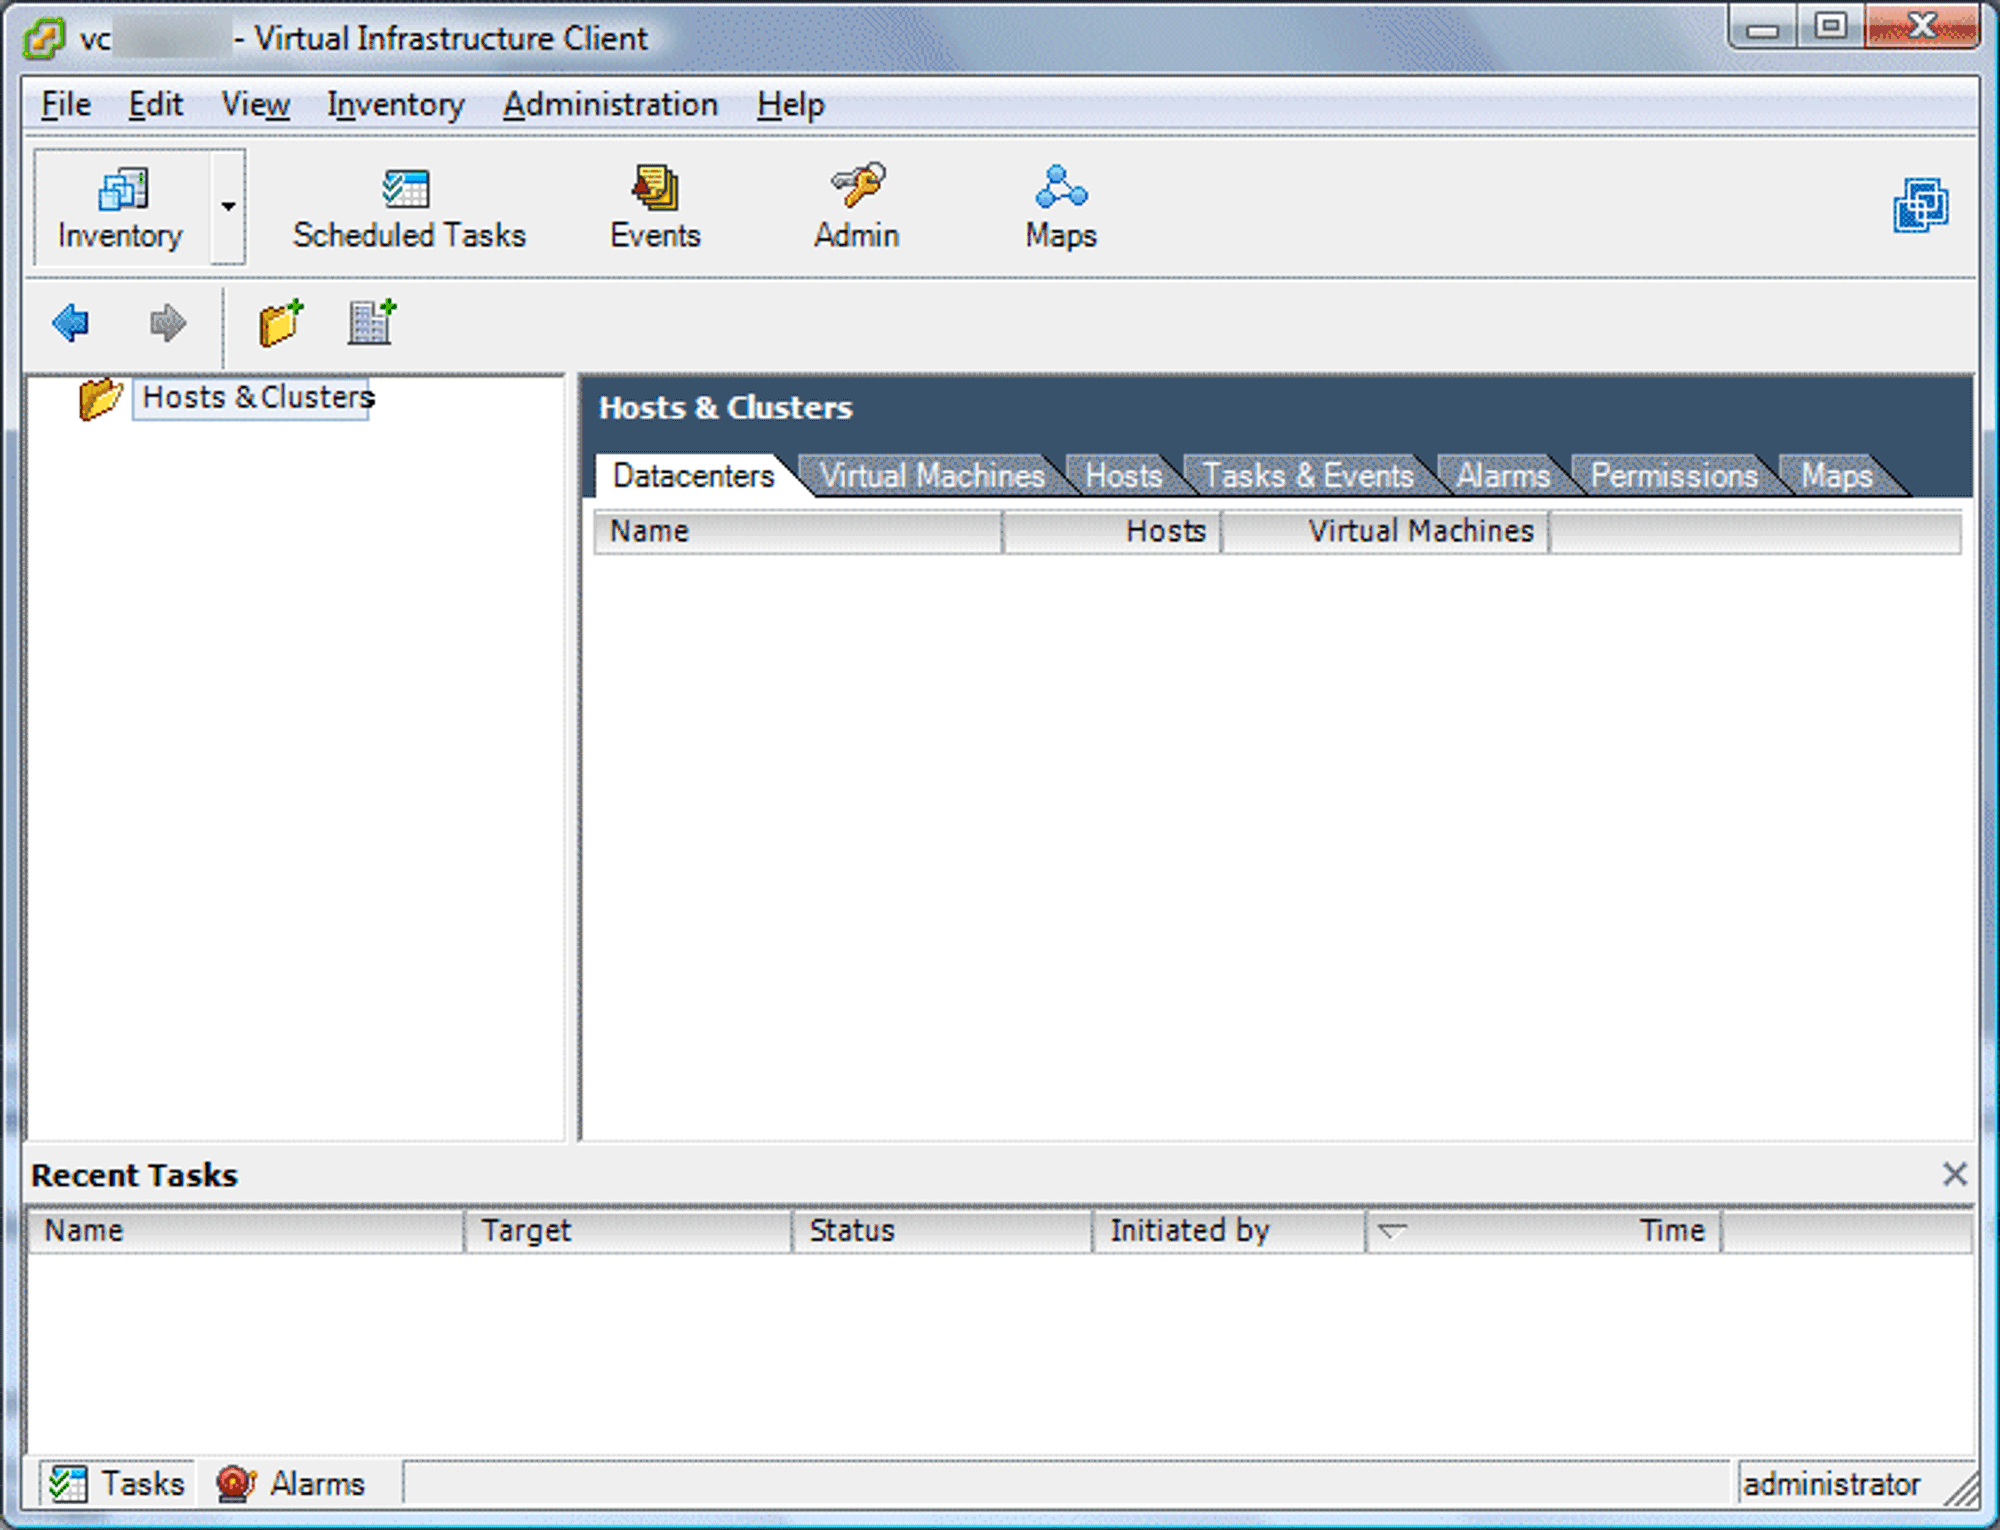This screenshot has height=1530, width=2000.
Task: Switch to the Maps tab
Action: pyautogui.click(x=1837, y=476)
